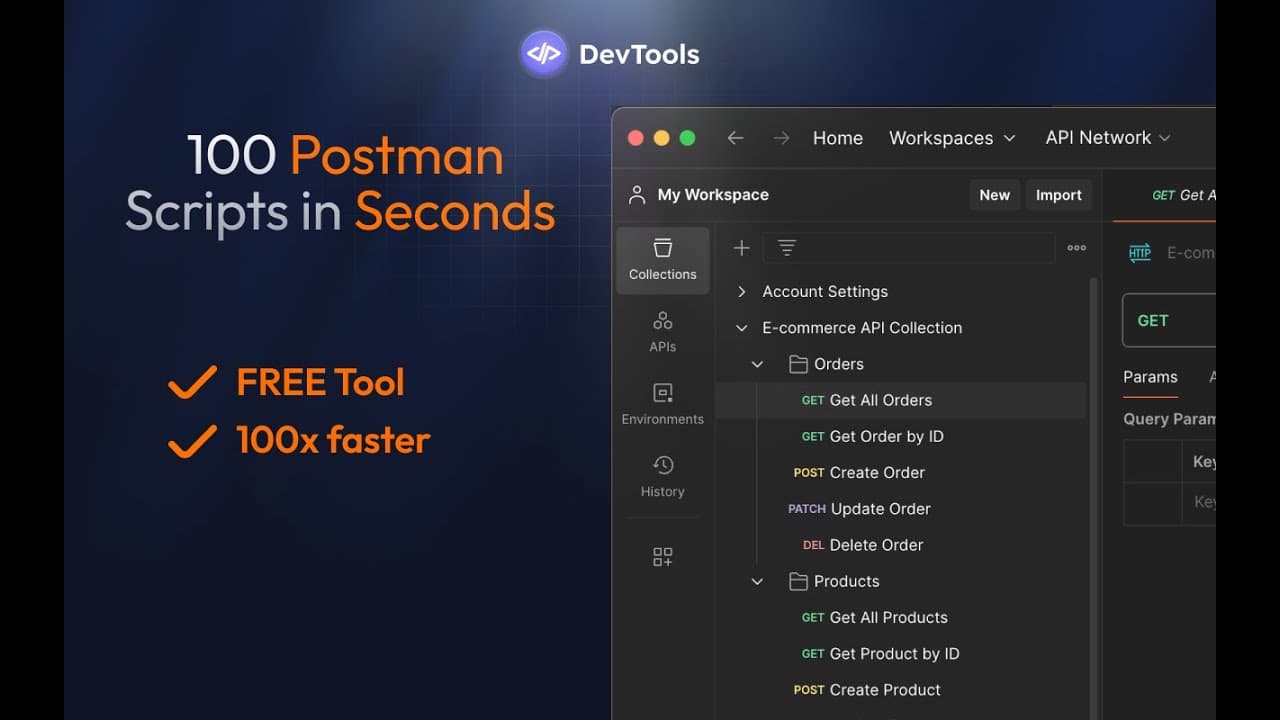
Task: Click the Orders folder icon
Action: 798,364
